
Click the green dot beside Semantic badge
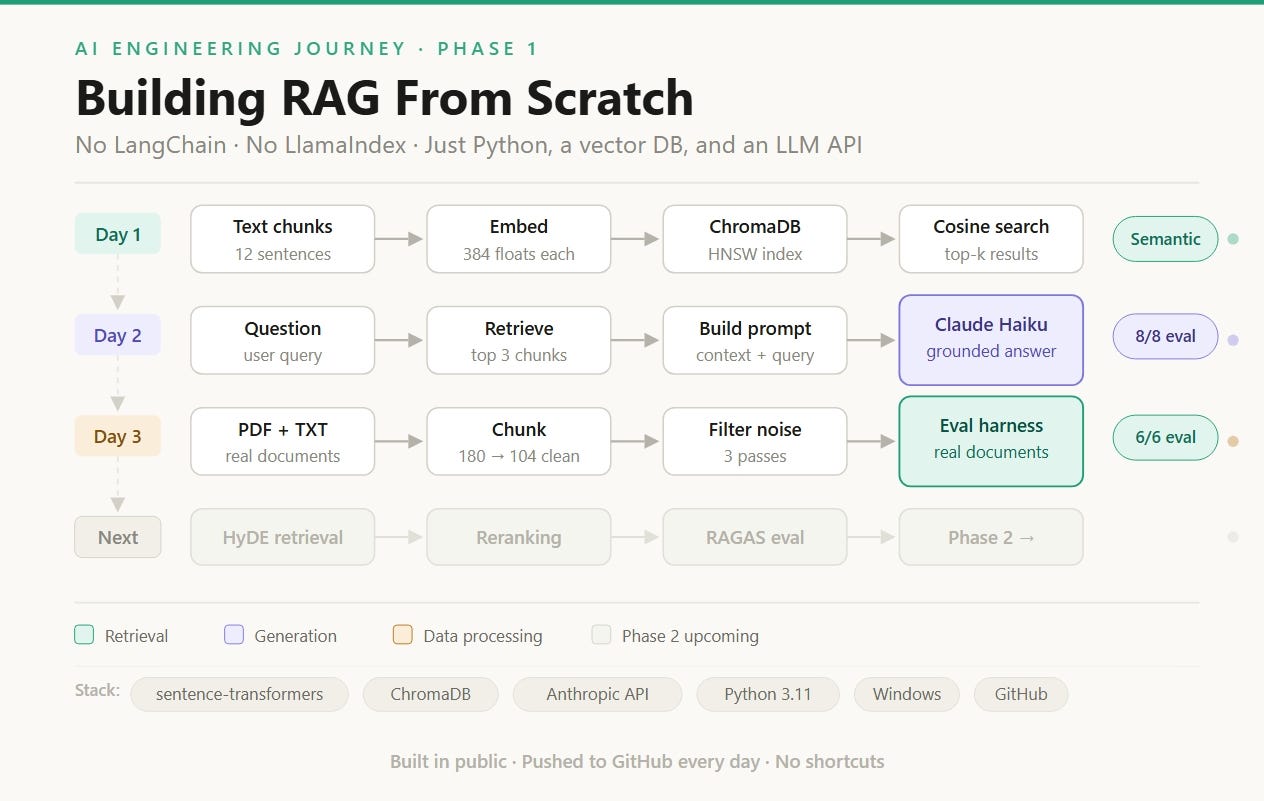tap(1233, 239)
